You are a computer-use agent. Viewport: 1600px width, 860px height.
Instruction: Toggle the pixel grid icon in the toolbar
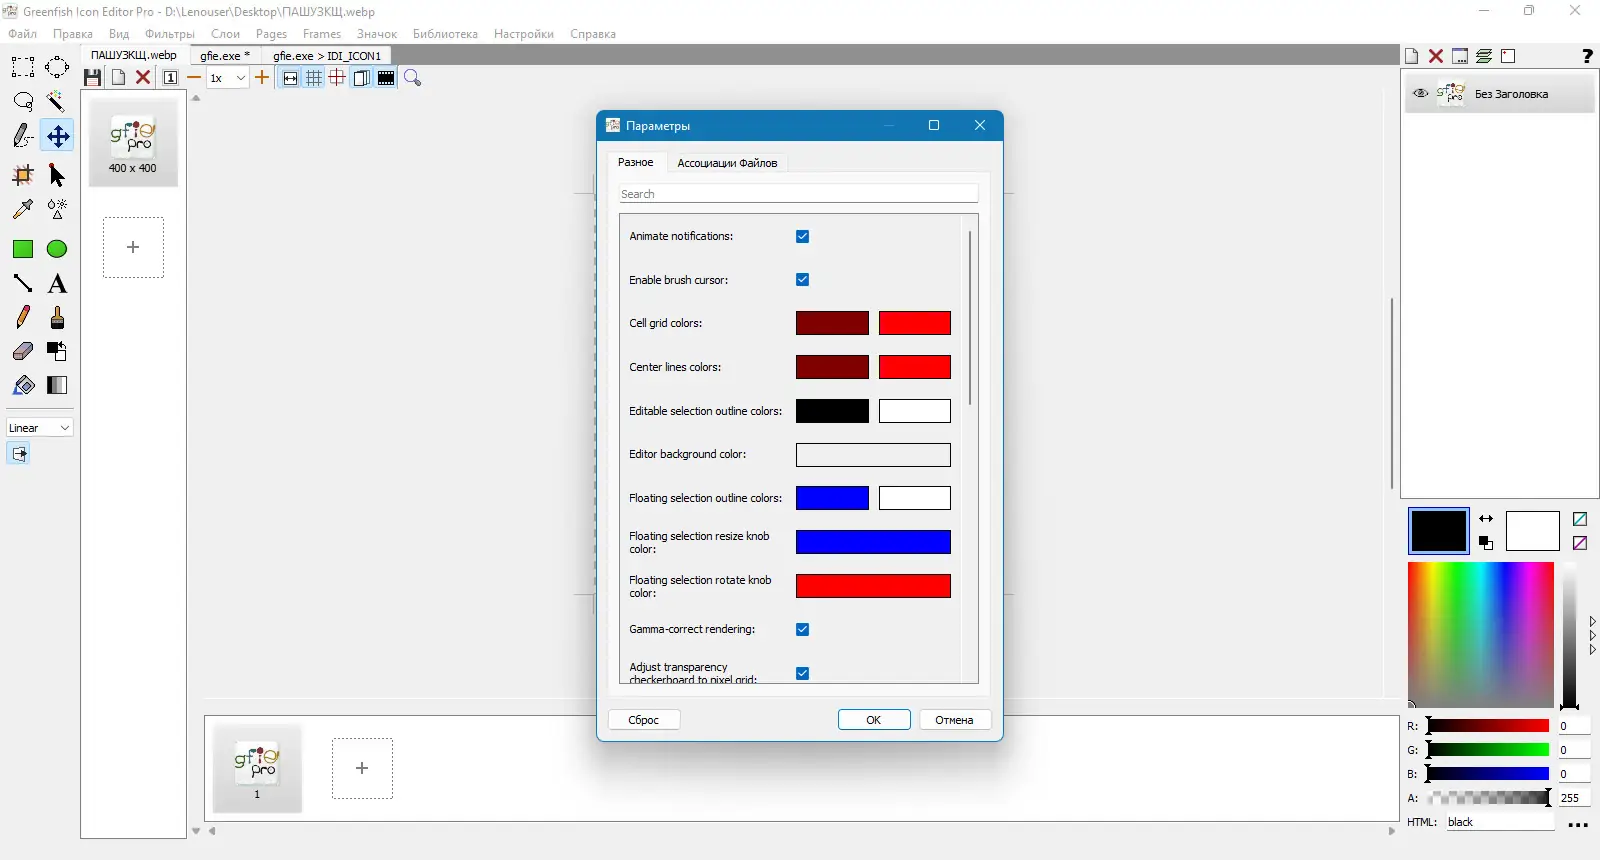coord(314,78)
